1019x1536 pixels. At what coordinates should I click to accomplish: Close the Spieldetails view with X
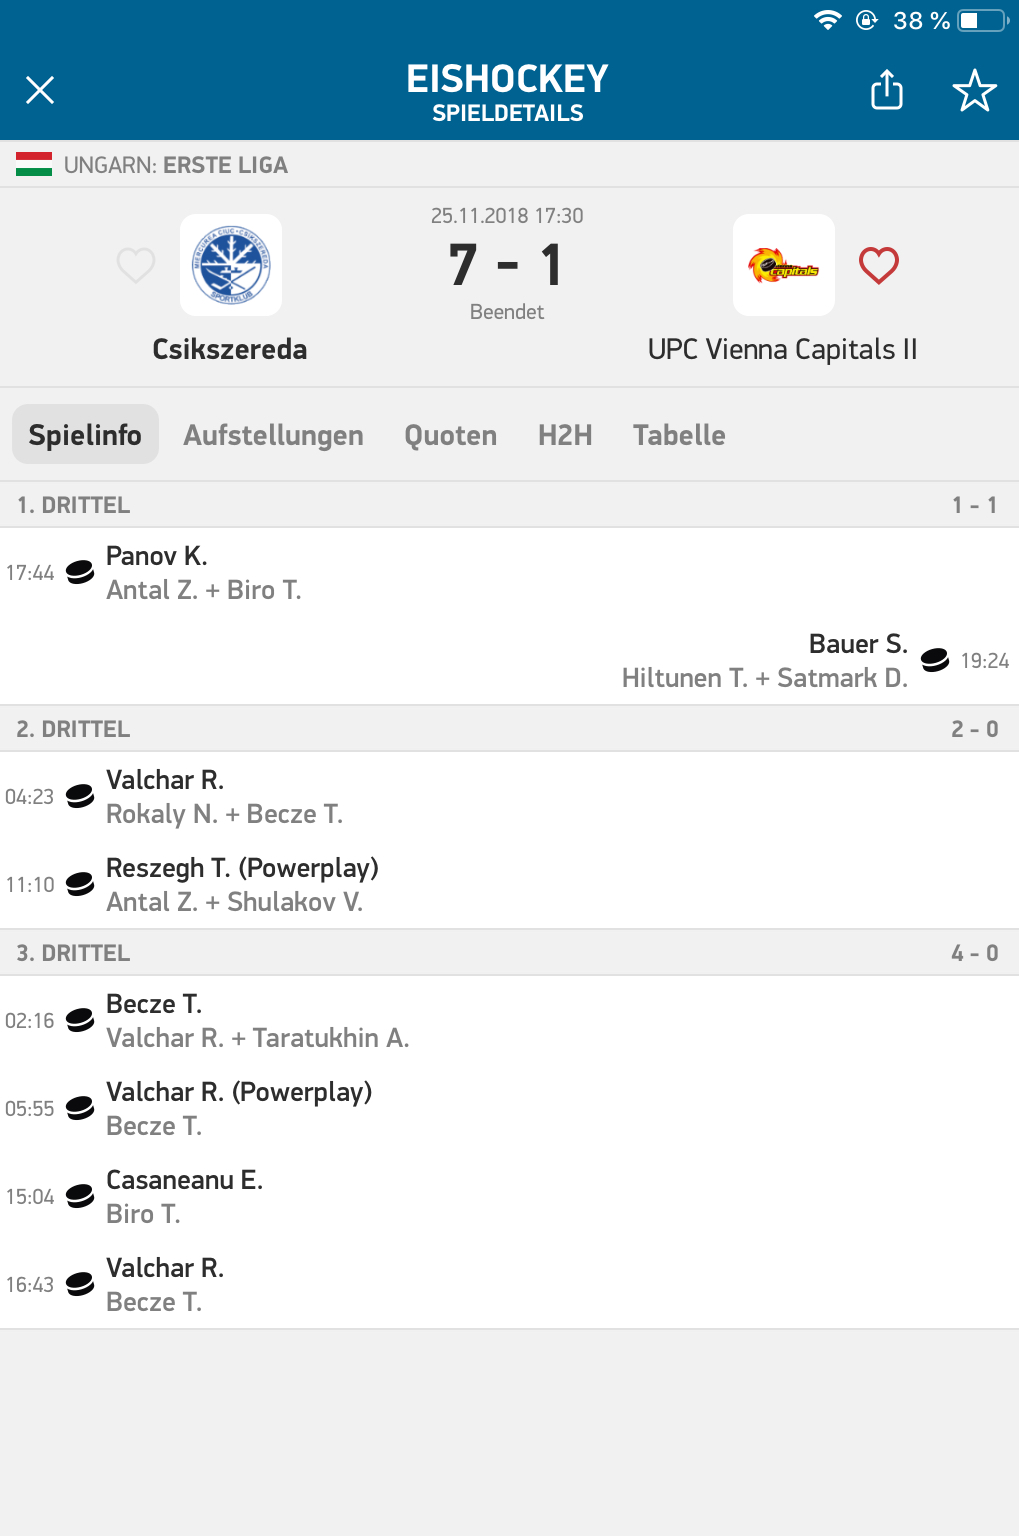pyautogui.click(x=40, y=91)
